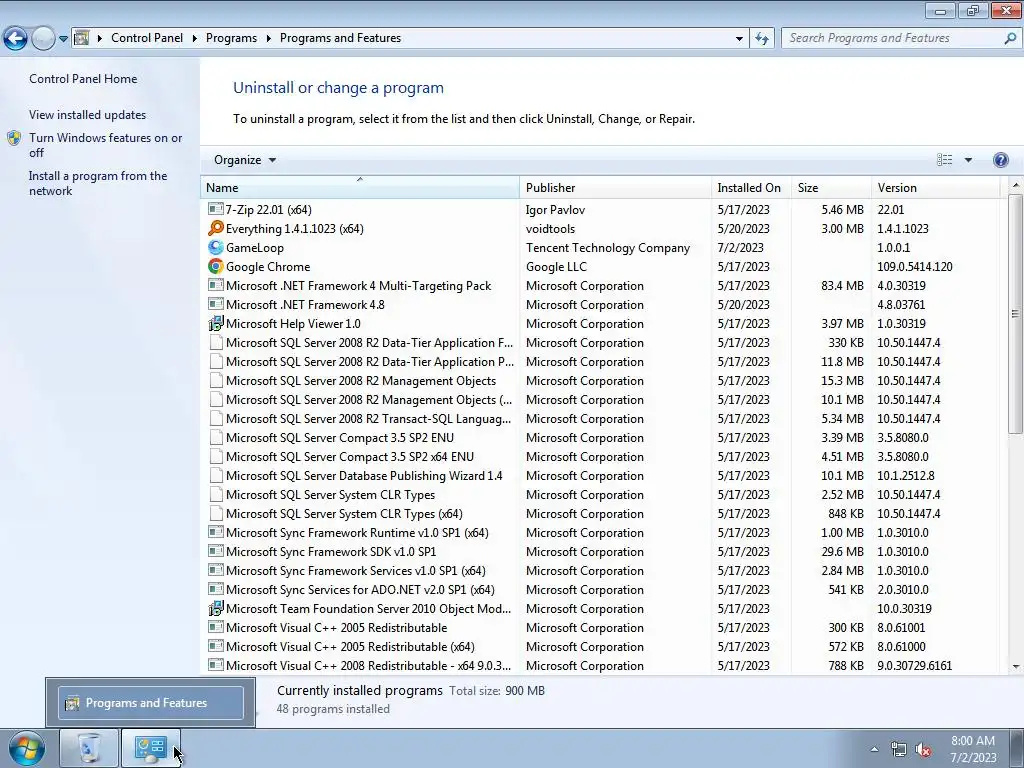Click the Google Chrome icon in list
Image resolution: width=1024 pixels, height=768 pixels.
216,266
